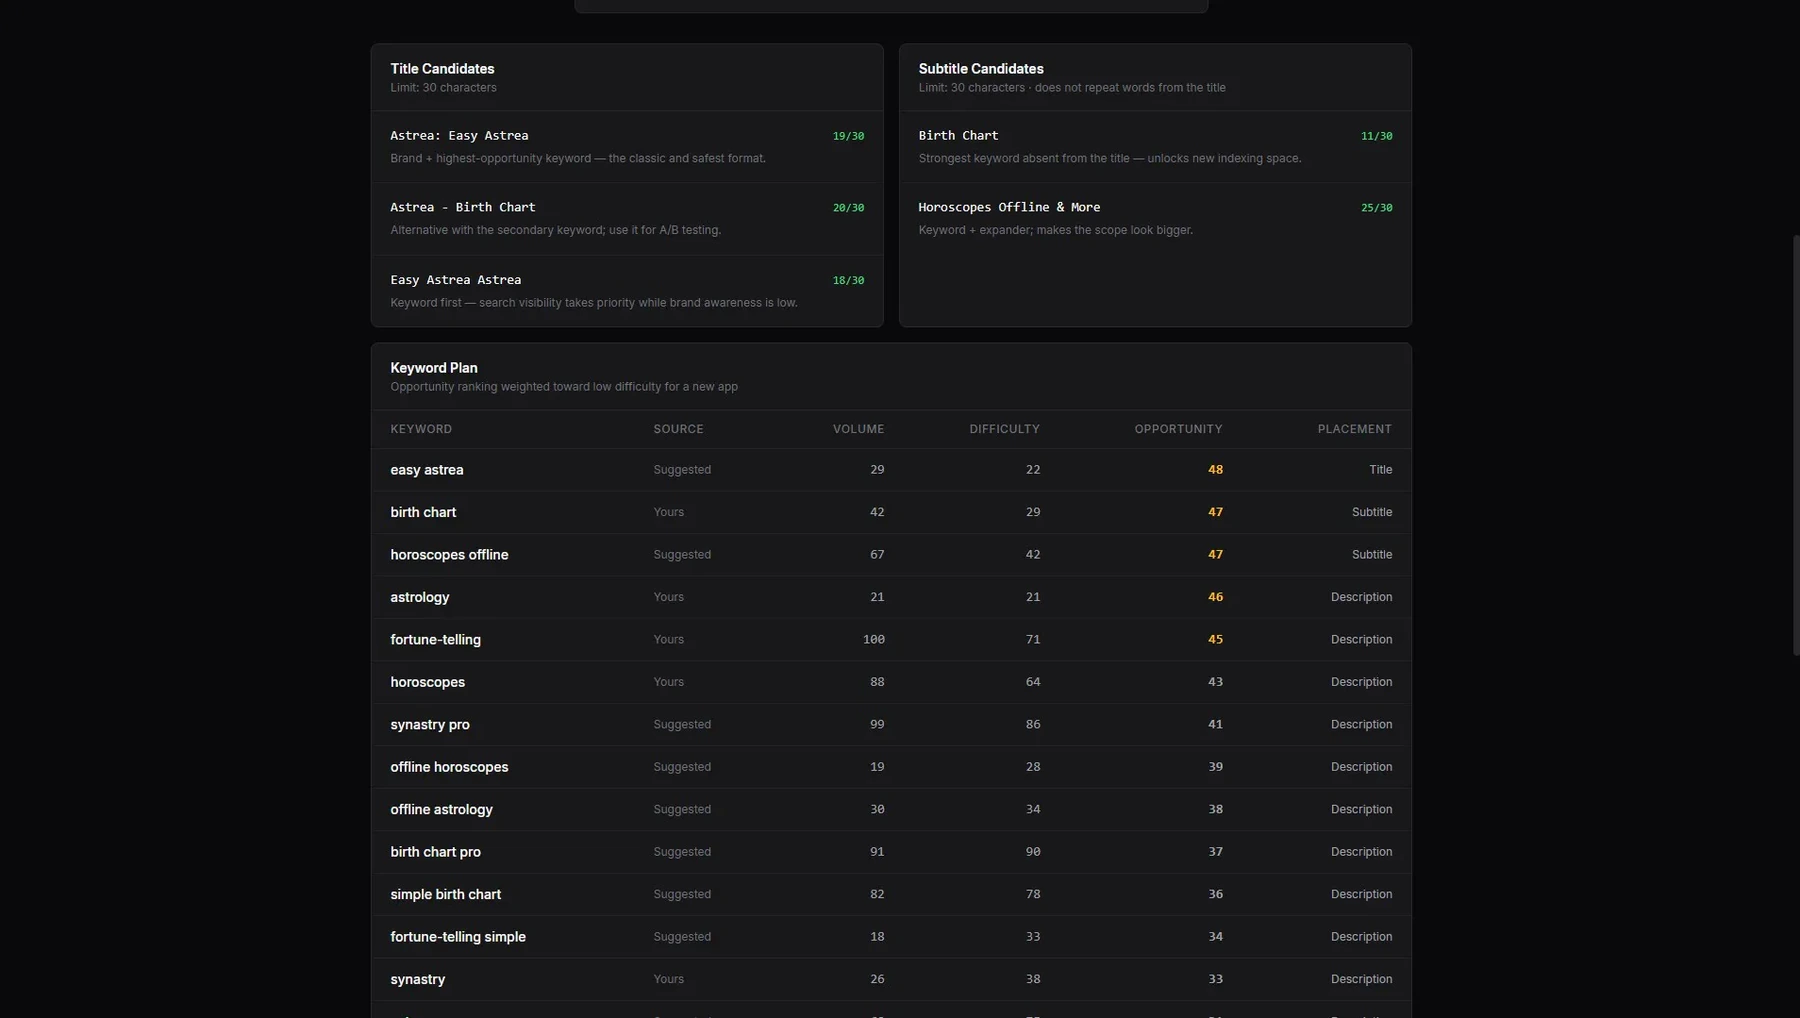Click the opportunity score 46 for astrology
1800x1018 pixels.
pyautogui.click(x=1215, y=597)
